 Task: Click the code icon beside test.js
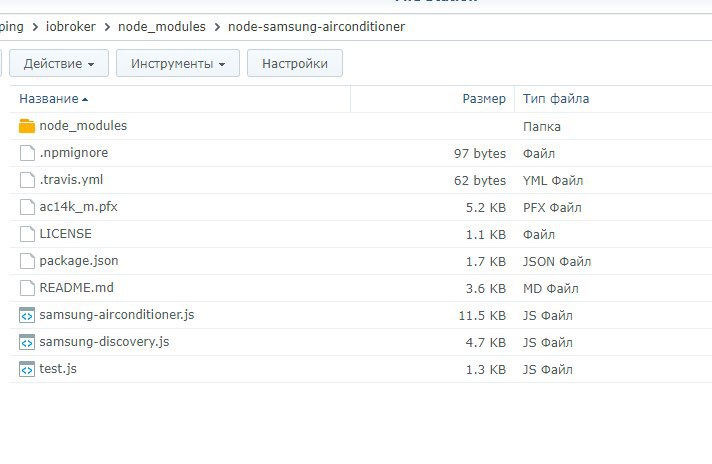pos(27,369)
